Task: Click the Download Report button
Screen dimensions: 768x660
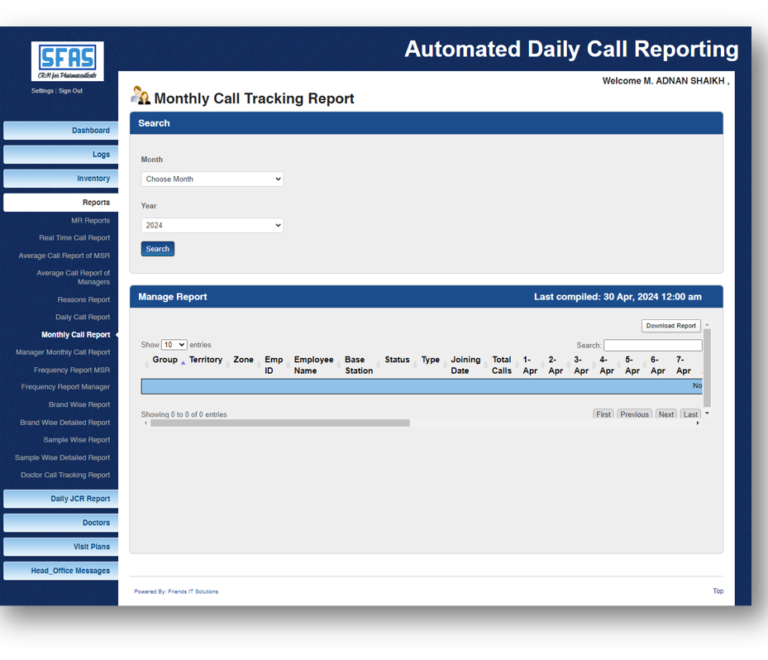Action: pyautogui.click(x=671, y=326)
